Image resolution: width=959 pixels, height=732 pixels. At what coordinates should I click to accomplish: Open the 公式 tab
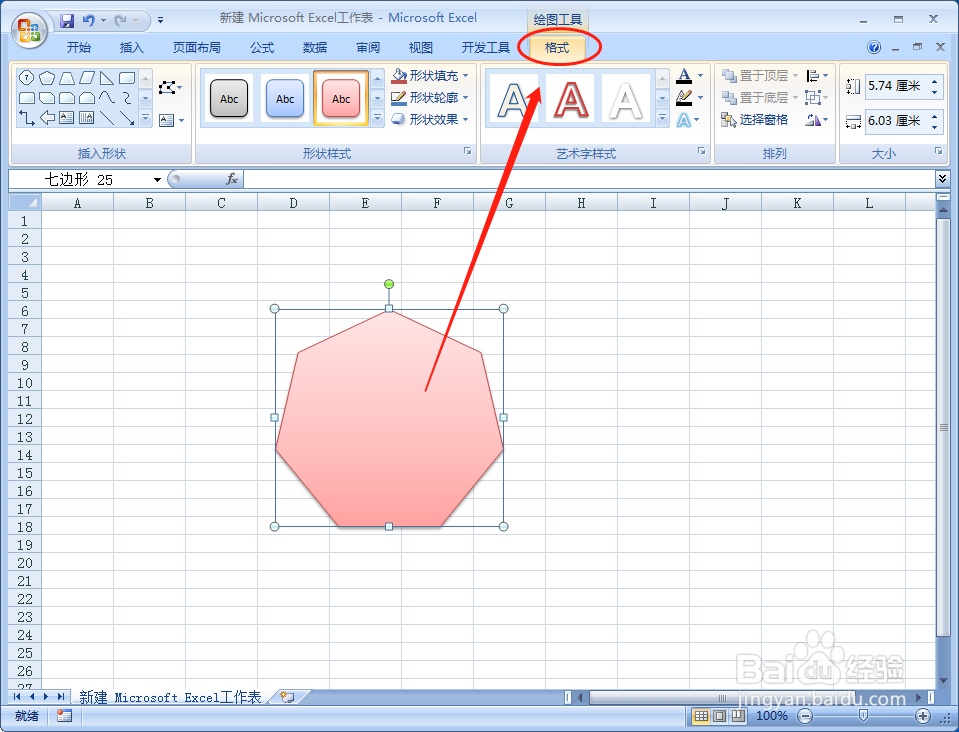(x=262, y=48)
